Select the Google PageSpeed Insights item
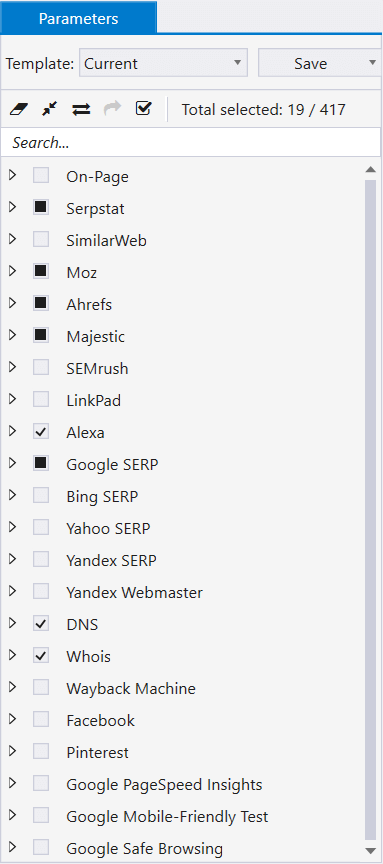 [x=164, y=784]
